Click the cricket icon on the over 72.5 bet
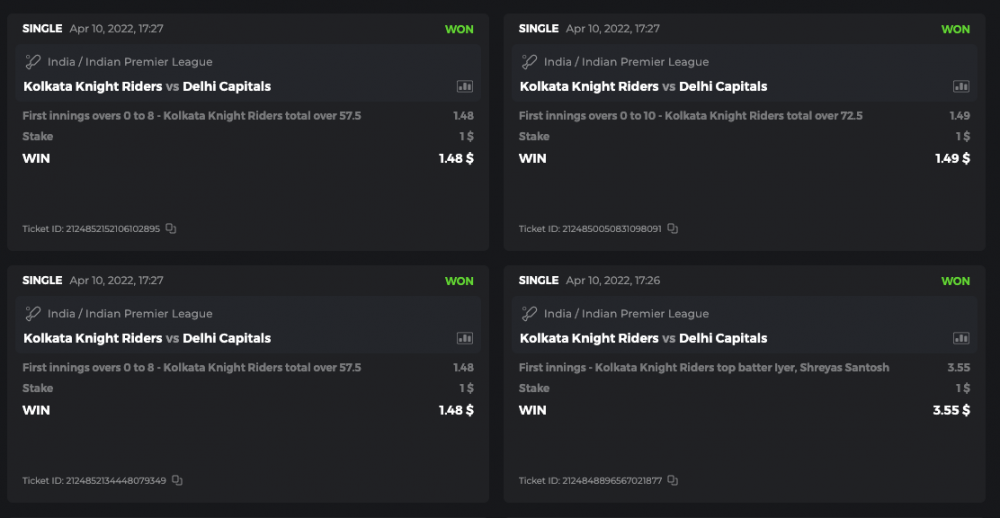The image size is (1000, 518). pyautogui.click(x=529, y=62)
